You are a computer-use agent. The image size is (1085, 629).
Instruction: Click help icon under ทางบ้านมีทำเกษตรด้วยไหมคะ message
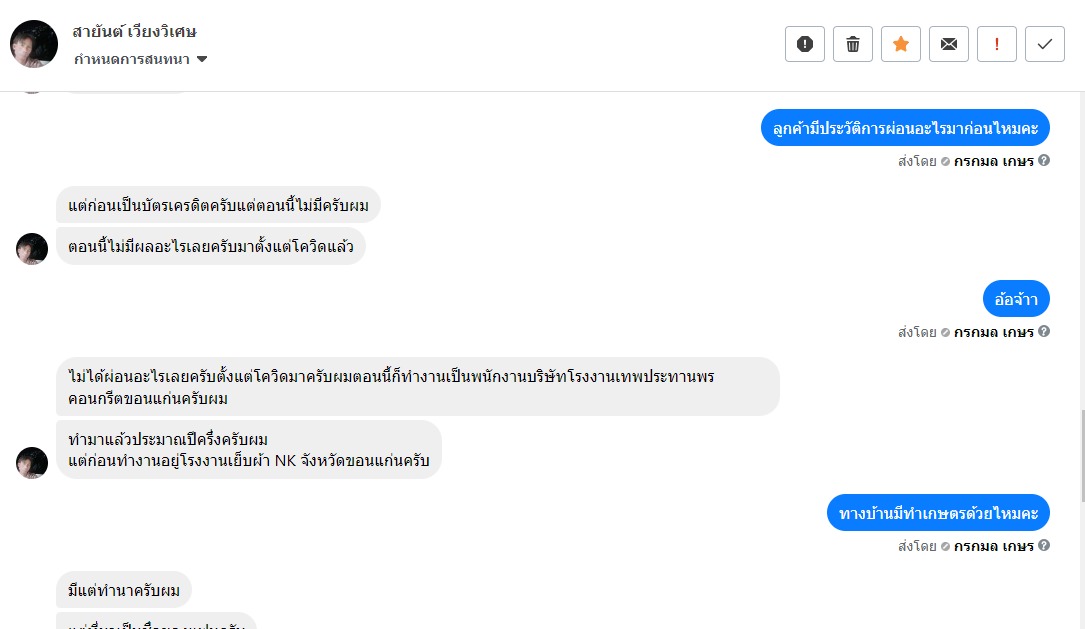(x=1044, y=545)
